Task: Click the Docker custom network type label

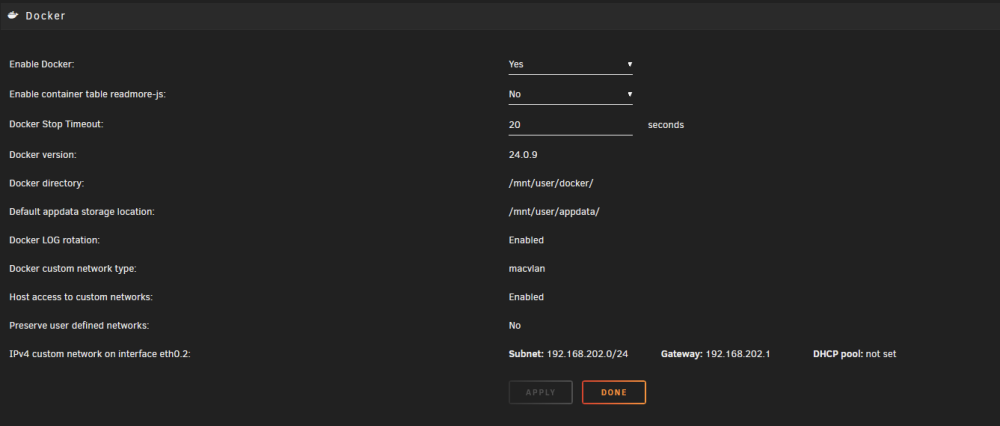Action: click(73, 268)
